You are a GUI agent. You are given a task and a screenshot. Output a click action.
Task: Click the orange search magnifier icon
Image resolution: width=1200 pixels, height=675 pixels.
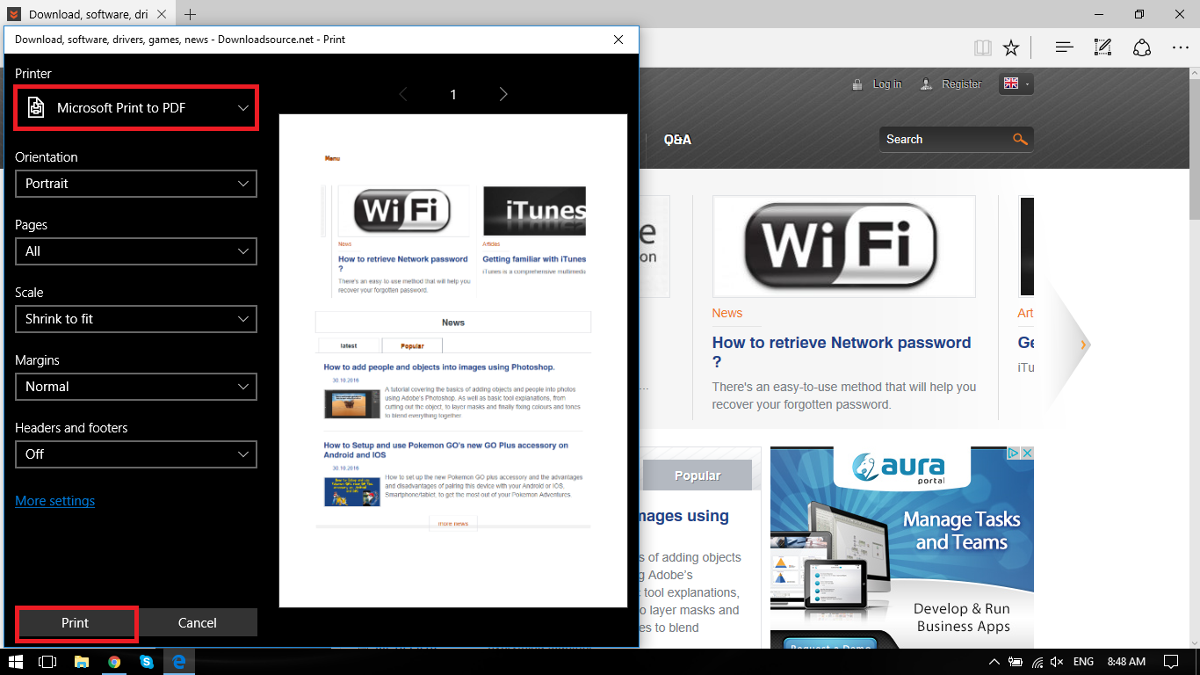[x=1020, y=139]
